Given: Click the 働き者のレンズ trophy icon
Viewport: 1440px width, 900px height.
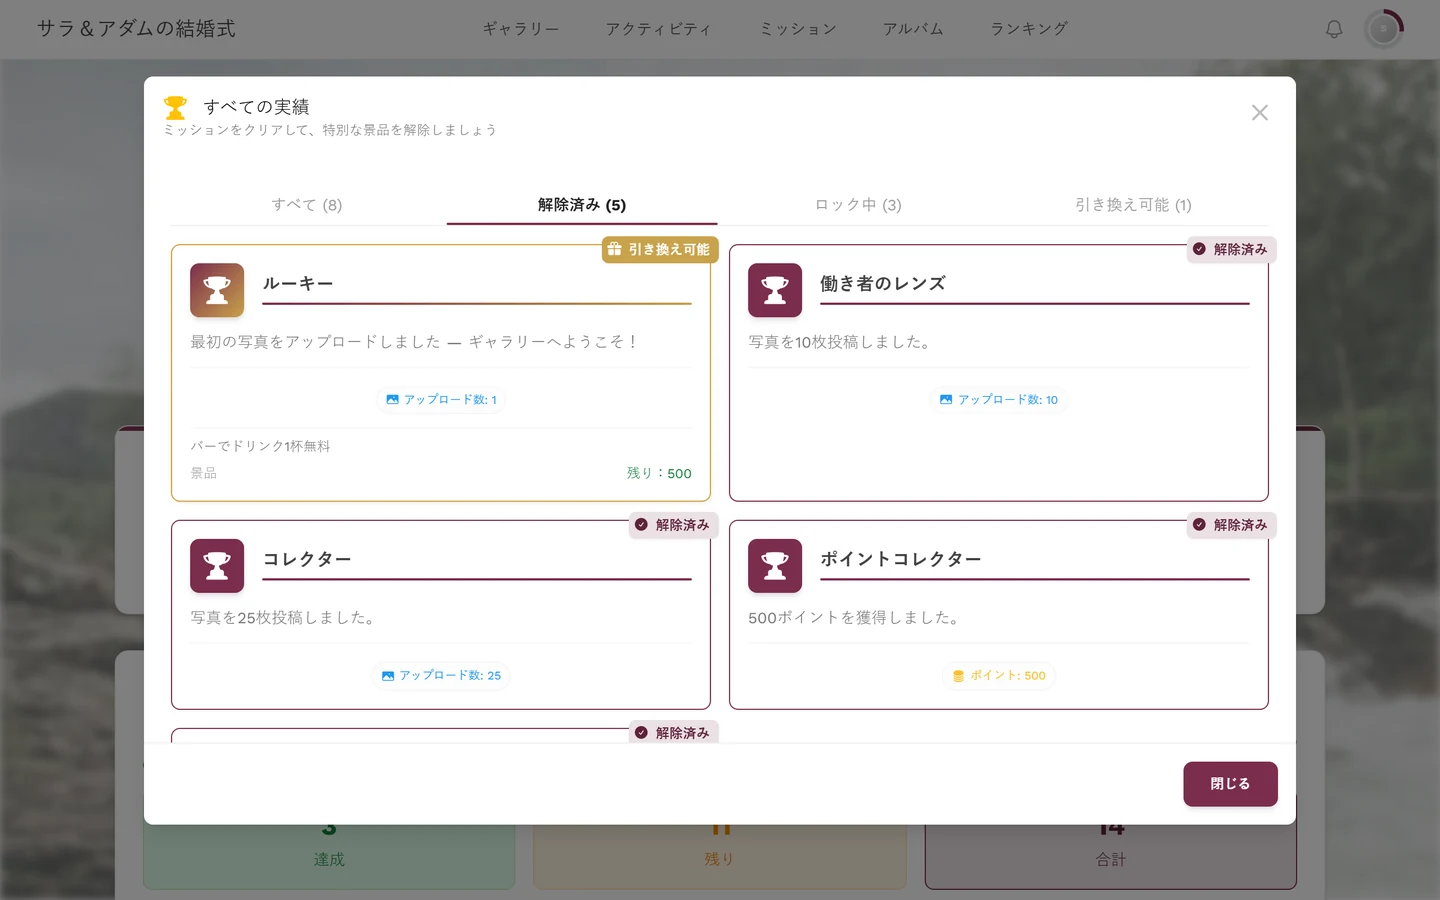Looking at the screenshot, I should (775, 290).
